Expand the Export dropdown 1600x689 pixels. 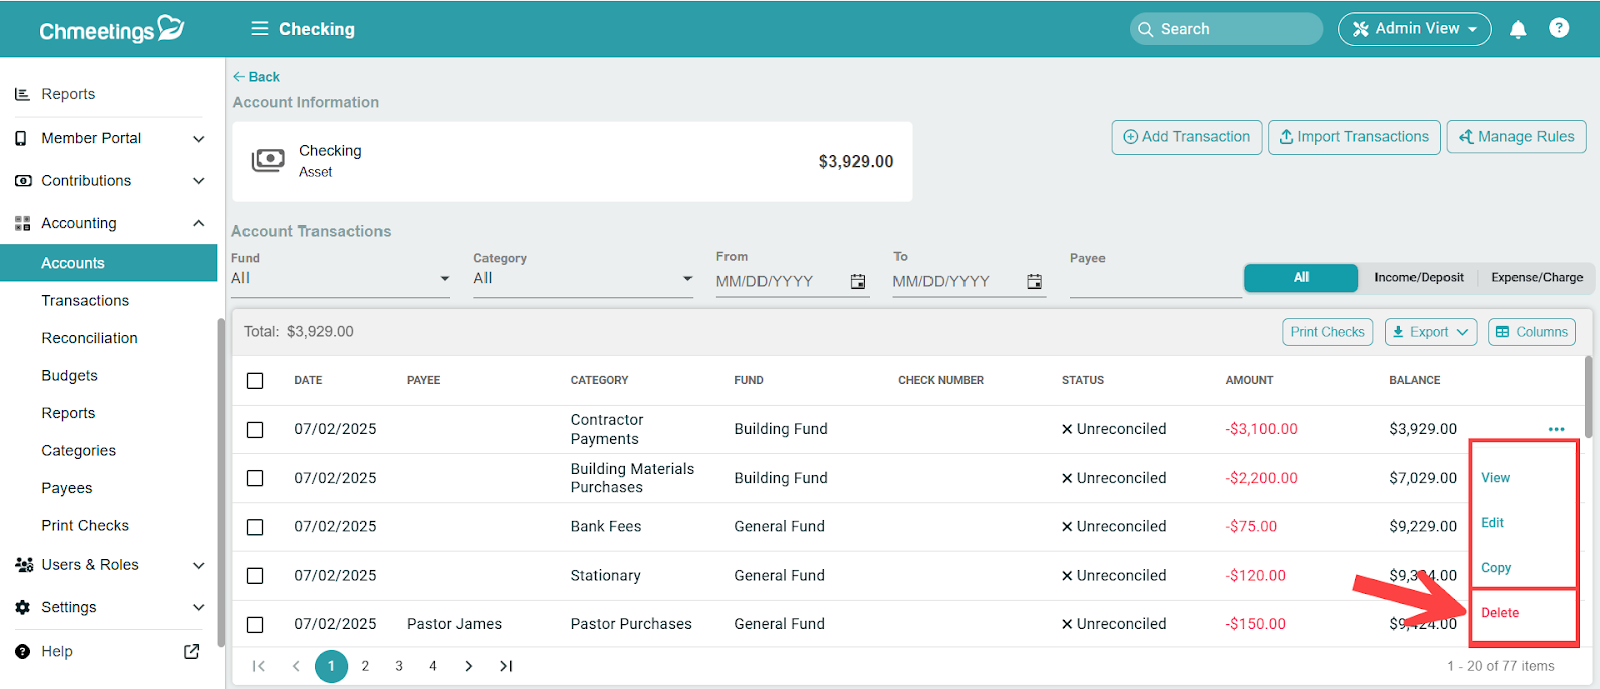pos(1430,332)
